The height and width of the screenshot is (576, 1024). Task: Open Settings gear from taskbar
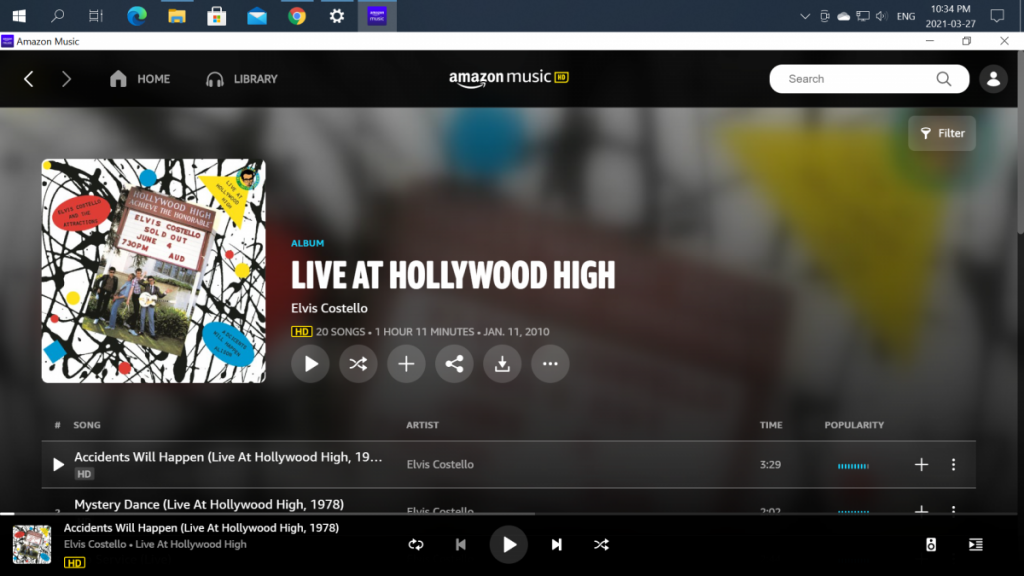[337, 16]
